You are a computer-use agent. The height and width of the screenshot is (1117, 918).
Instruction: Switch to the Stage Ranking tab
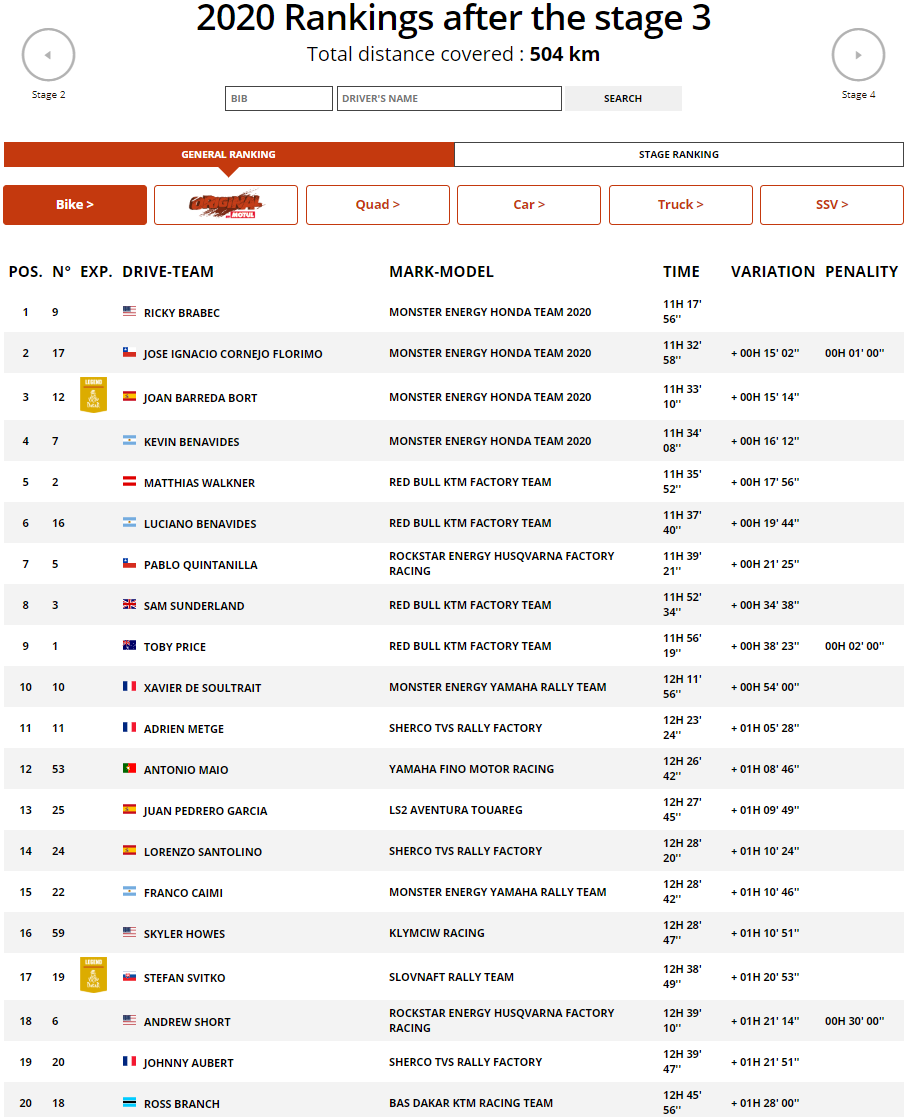(679, 155)
